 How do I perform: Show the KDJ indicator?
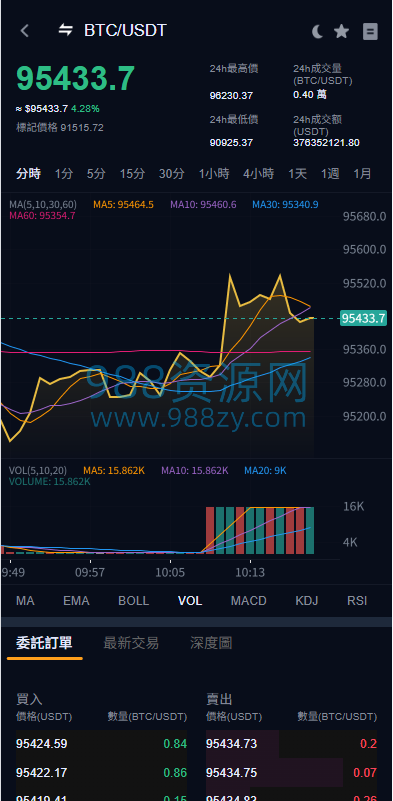[307, 601]
